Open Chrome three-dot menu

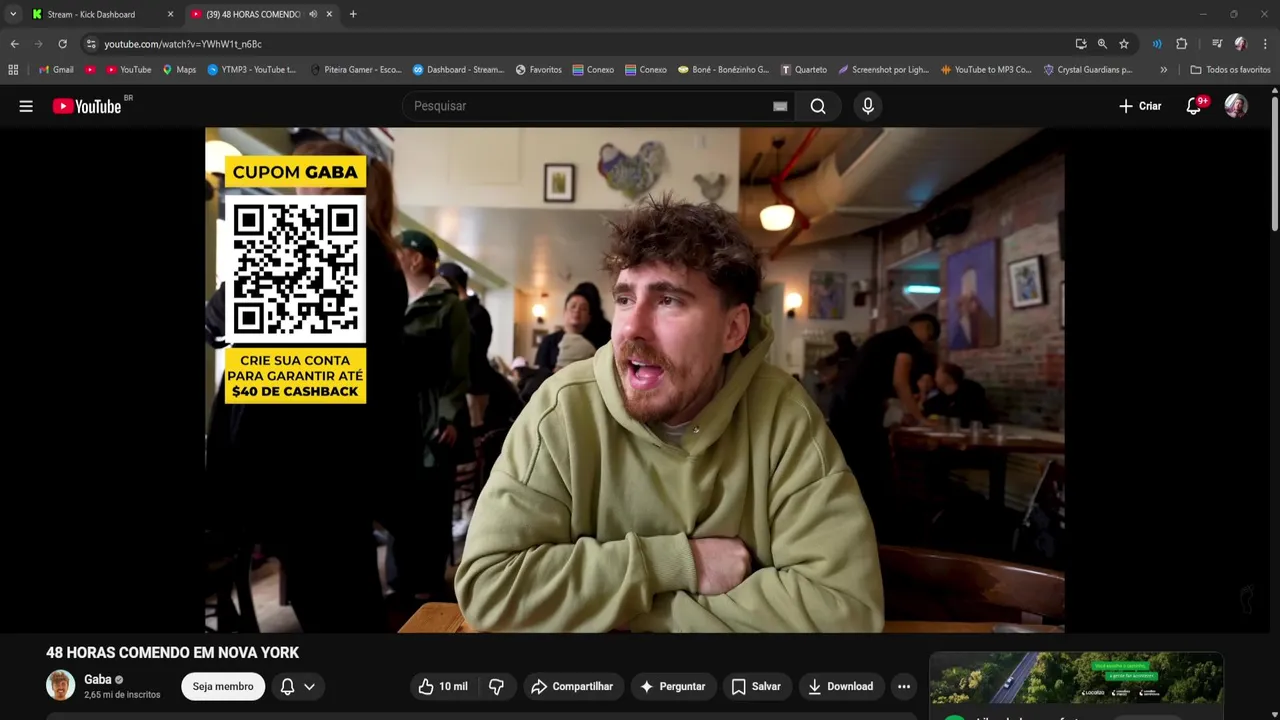coord(1265,44)
